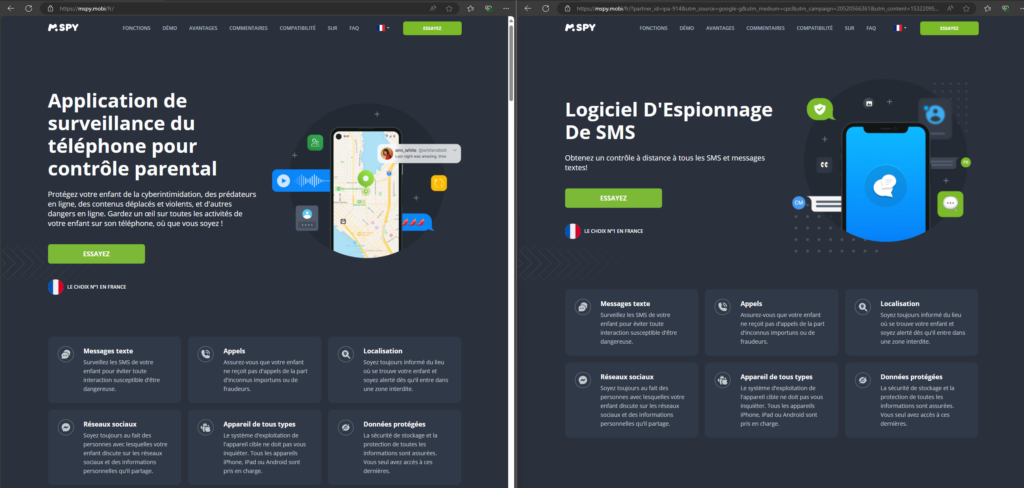Click ESSAYEZ button in right window header

950,28
